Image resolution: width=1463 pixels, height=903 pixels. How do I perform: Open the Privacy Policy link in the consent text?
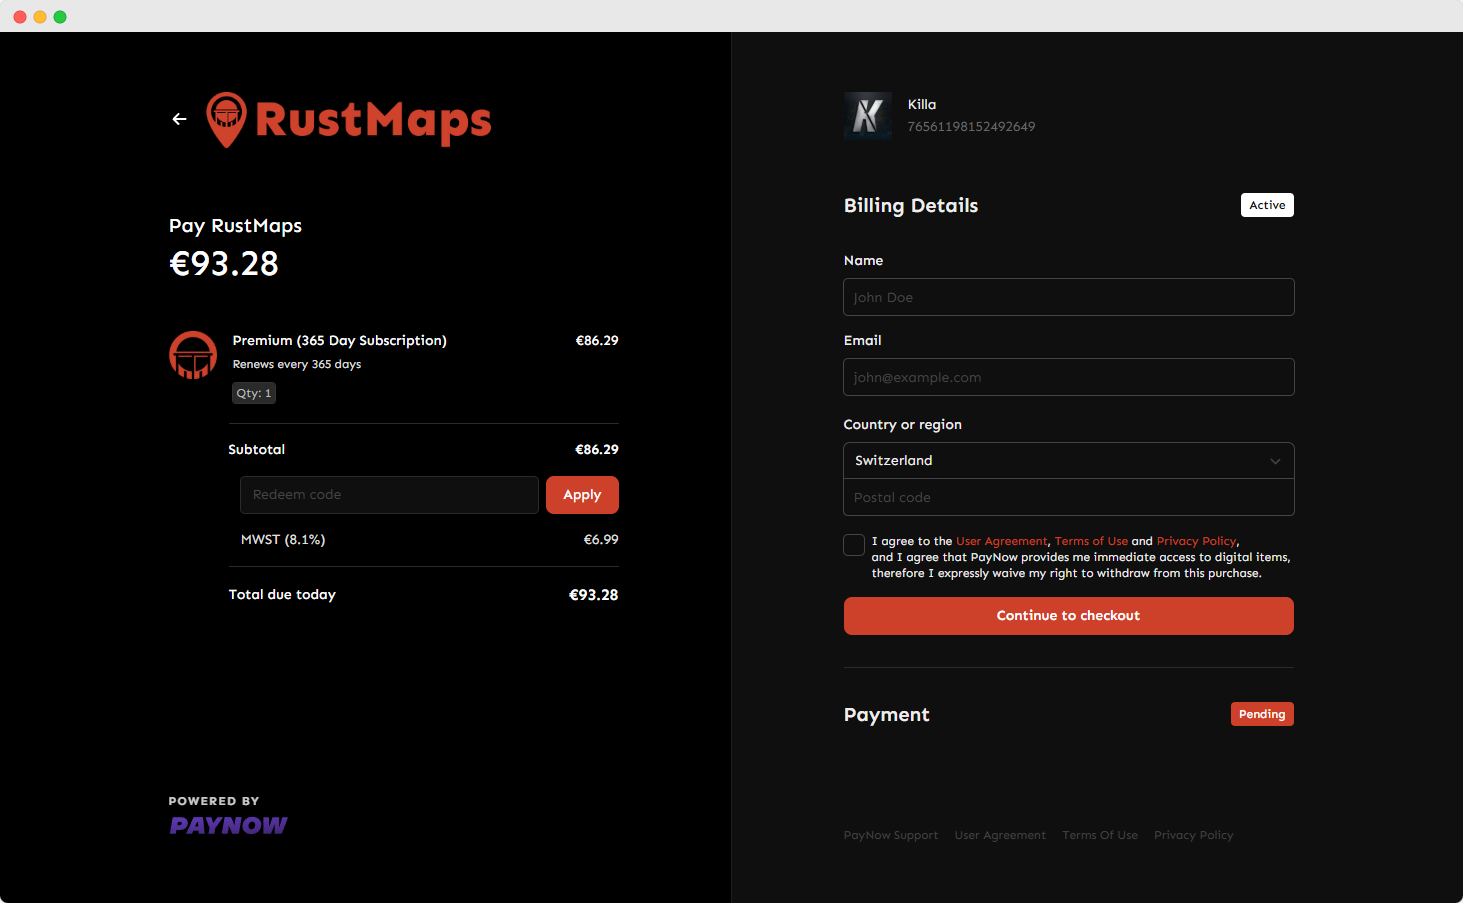(1197, 541)
